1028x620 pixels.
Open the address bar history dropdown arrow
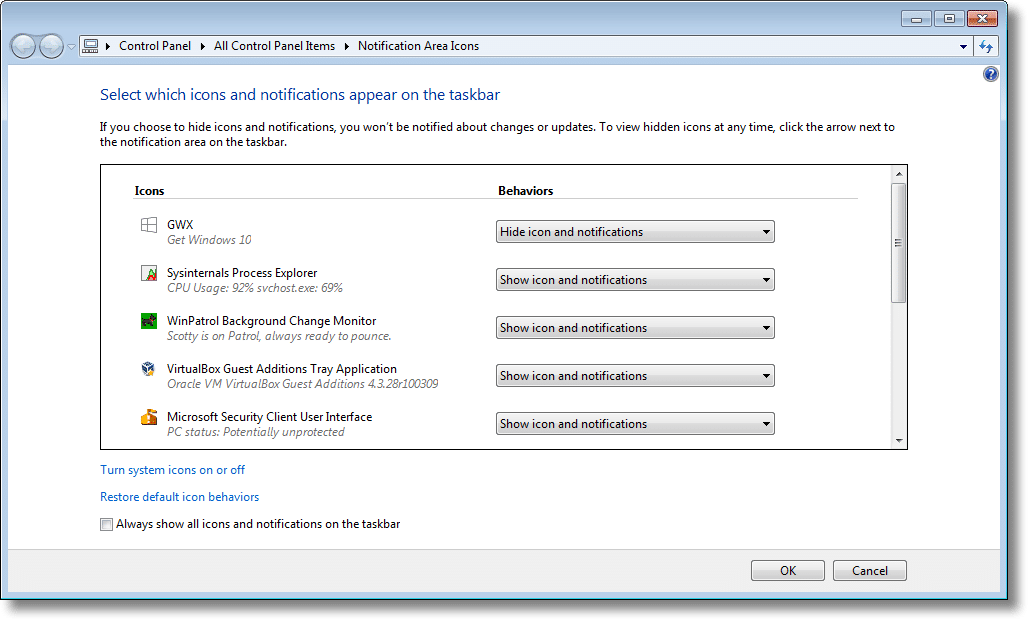[x=963, y=46]
